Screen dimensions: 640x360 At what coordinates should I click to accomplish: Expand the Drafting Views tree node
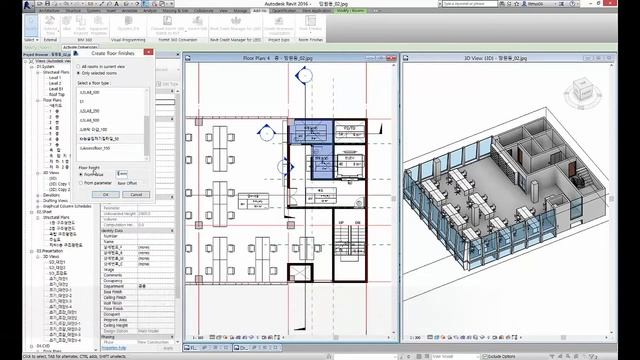click(x=38, y=201)
